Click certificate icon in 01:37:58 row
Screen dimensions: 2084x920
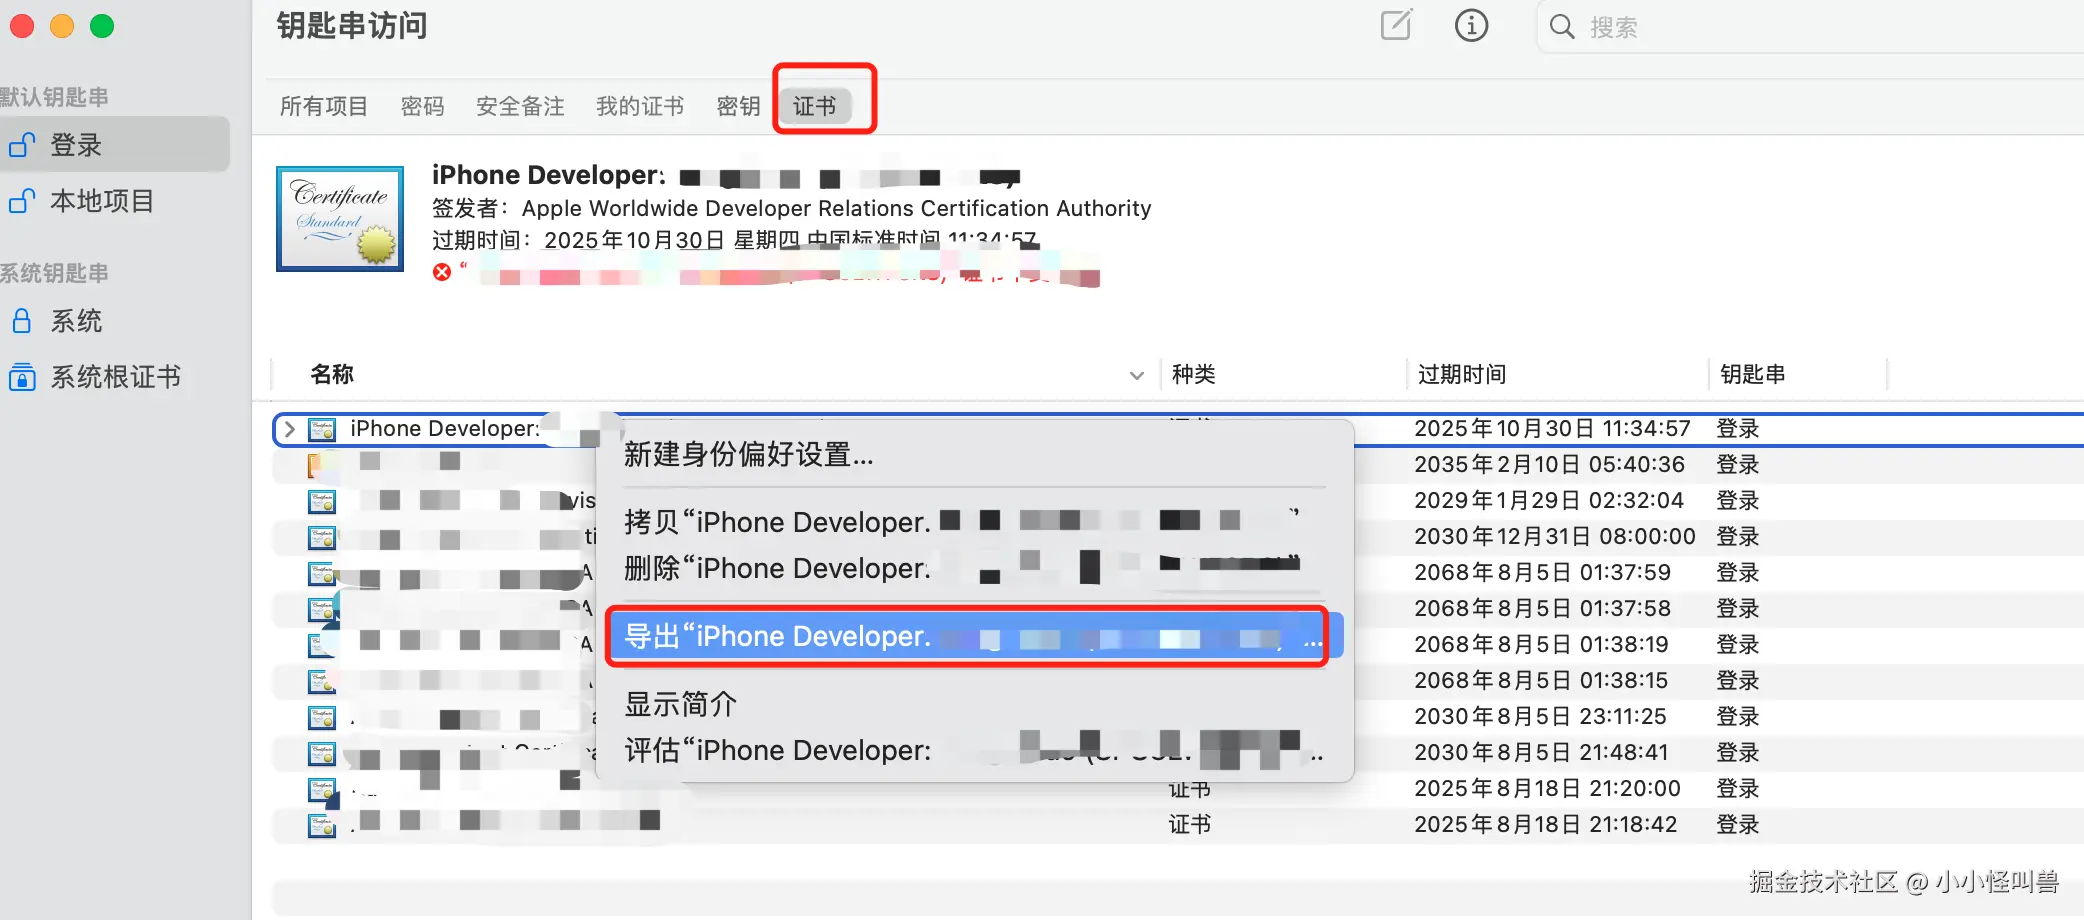(322, 610)
